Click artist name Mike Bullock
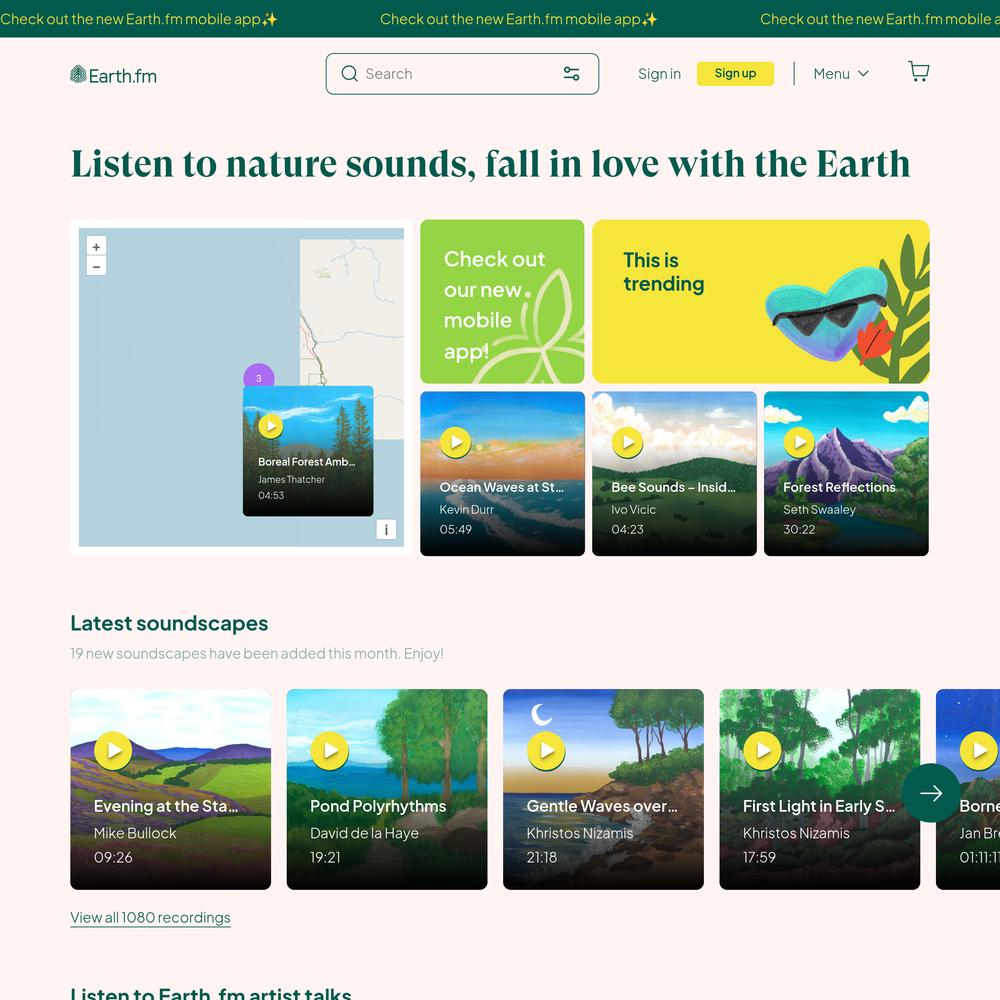This screenshot has height=1000, width=1000. [x=135, y=833]
